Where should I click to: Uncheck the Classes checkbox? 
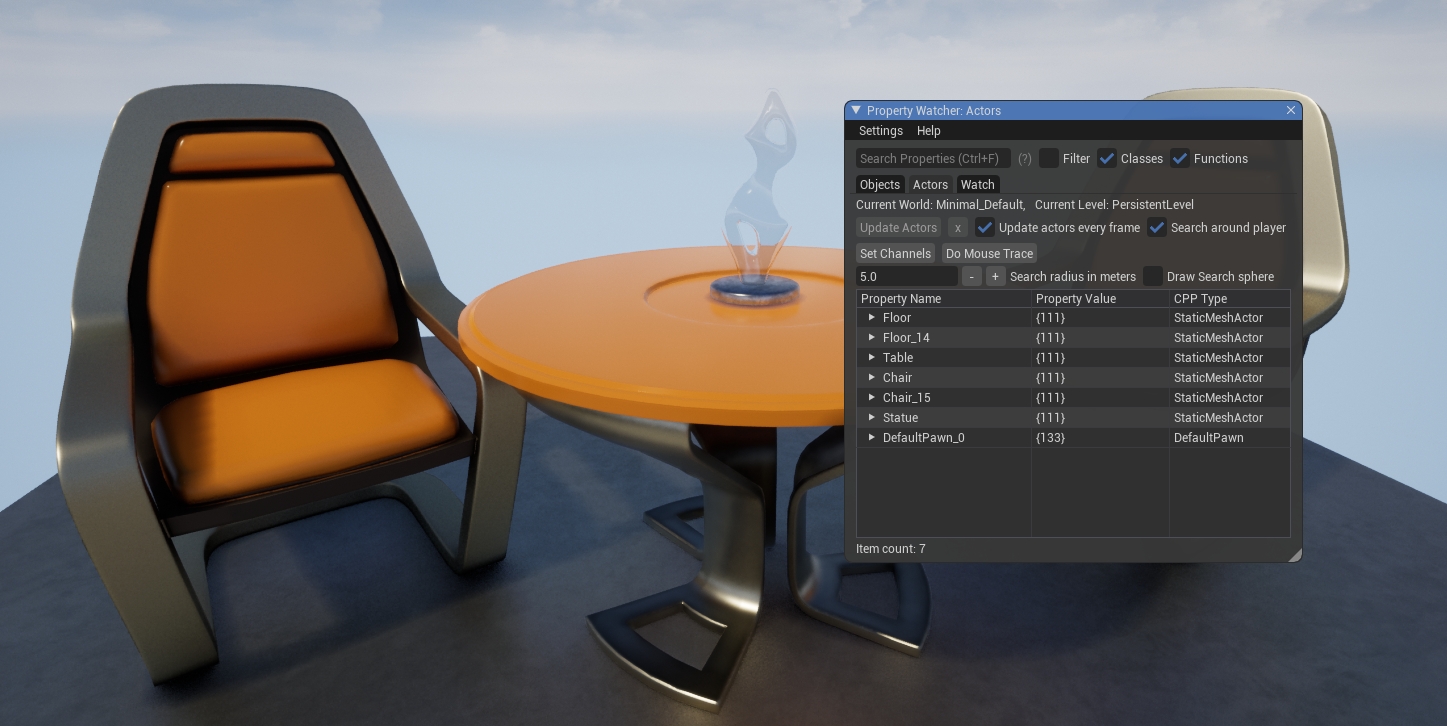click(1107, 158)
